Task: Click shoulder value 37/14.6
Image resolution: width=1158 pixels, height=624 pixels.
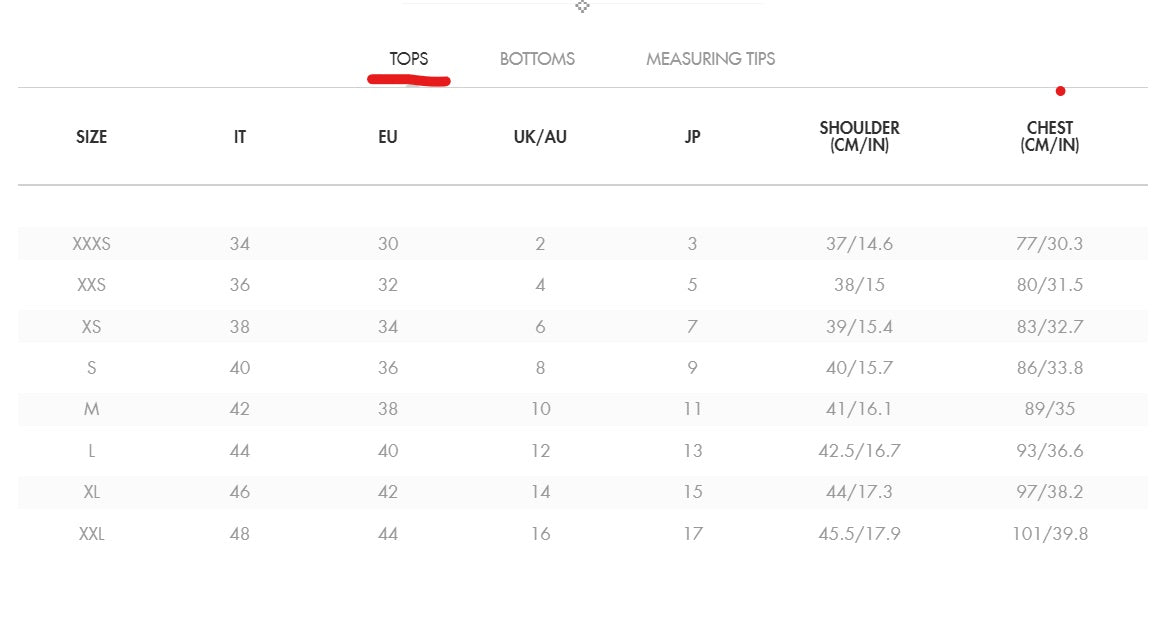Action: pos(859,244)
